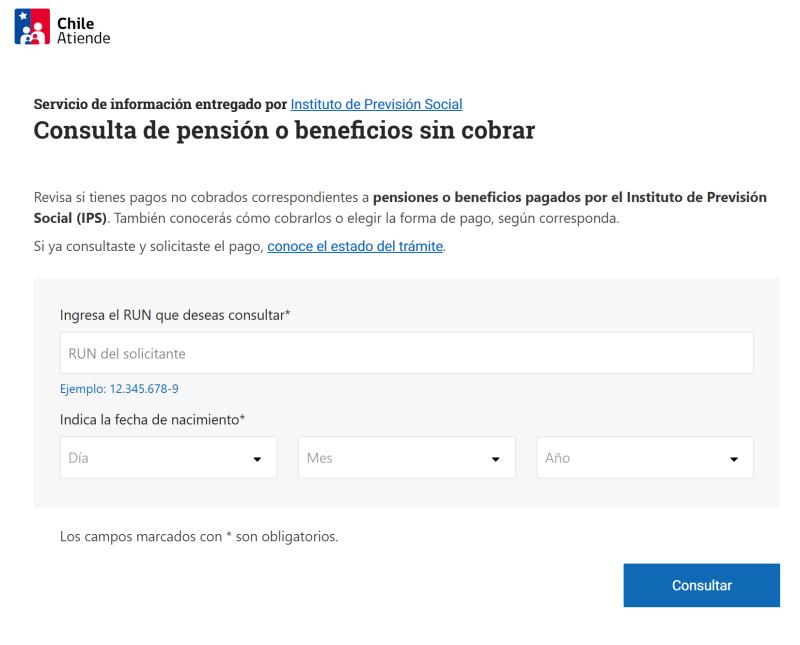Open the Mes dropdown
Screen dimensions: 800x645
[406, 458]
